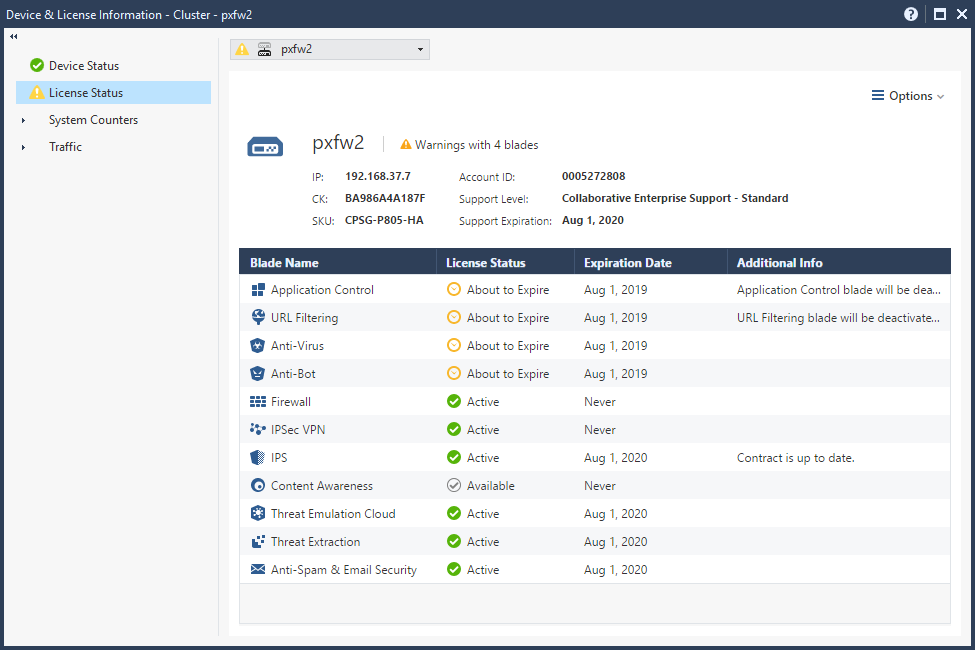Sort by the Expiration Date column header

(651, 262)
